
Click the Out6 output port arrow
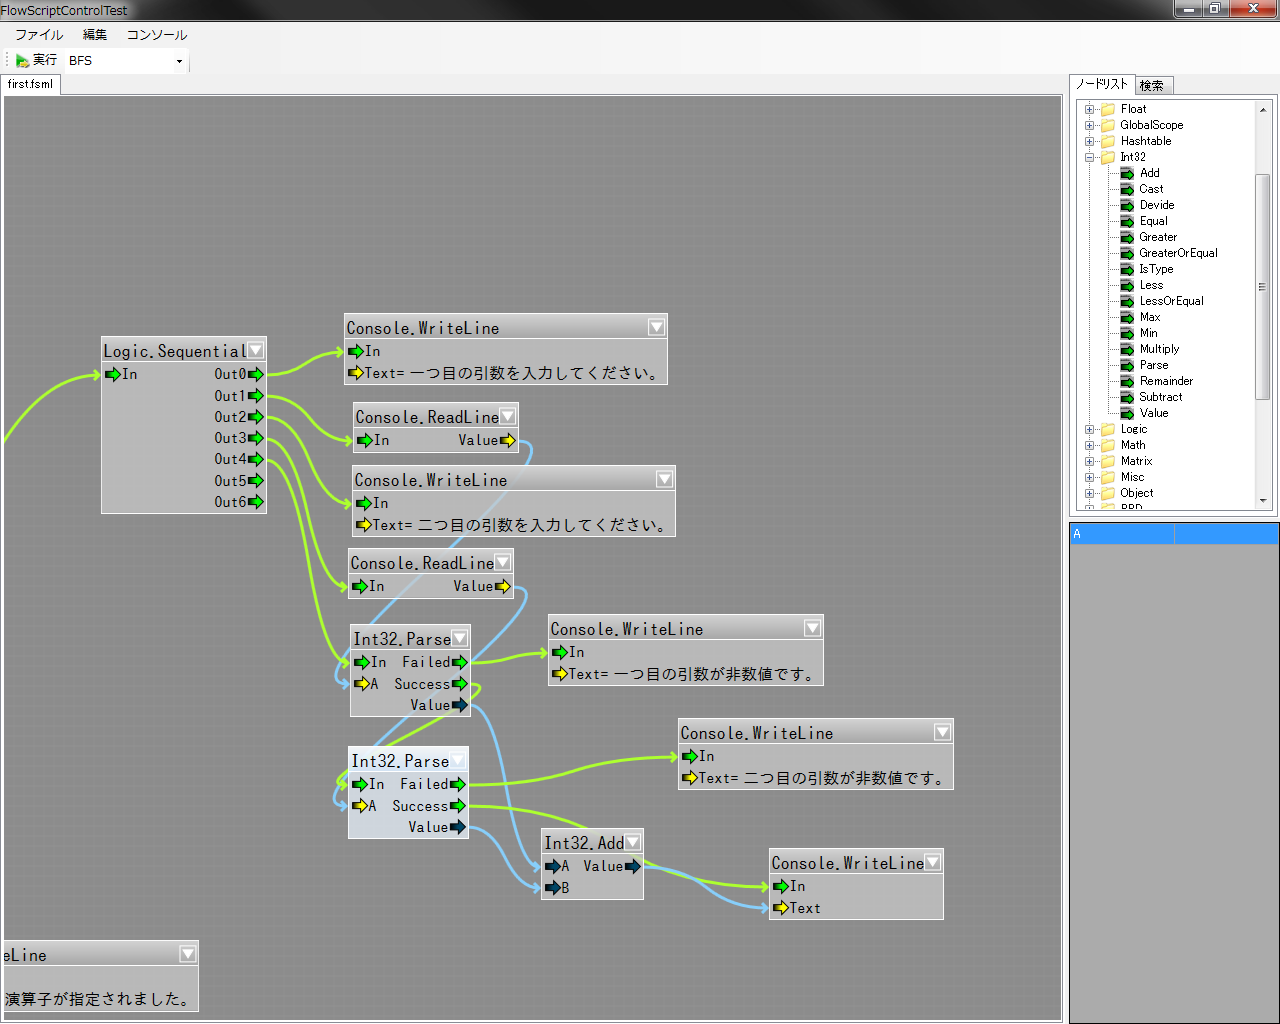point(256,502)
